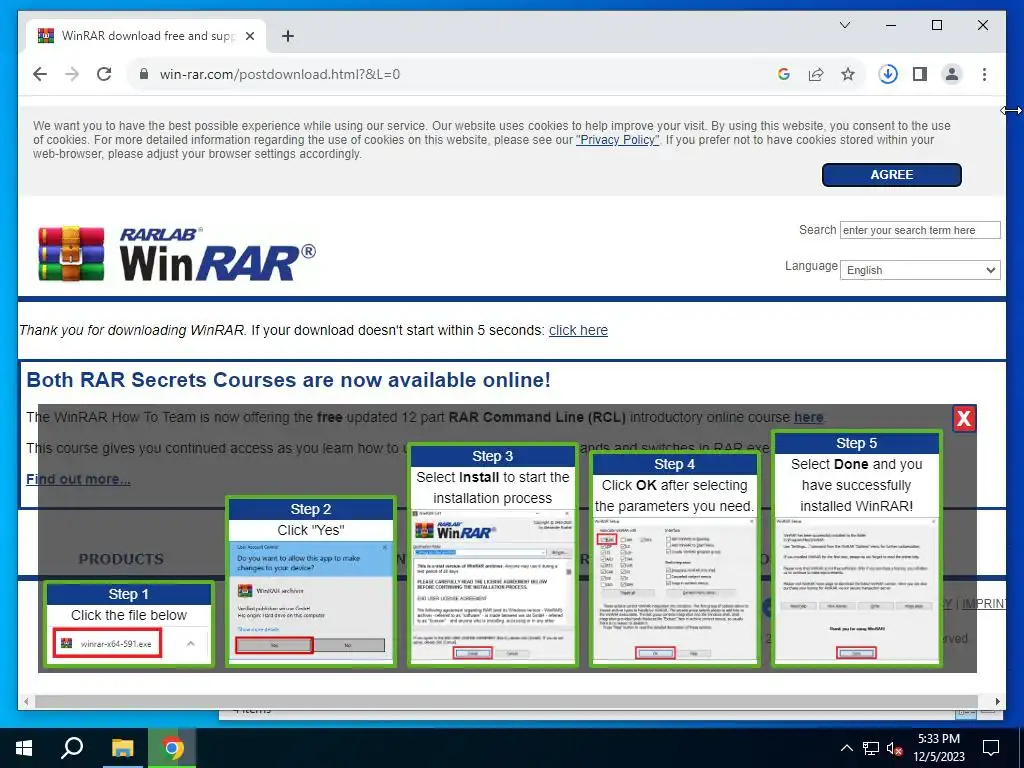Follow the 'Find out more...' link
The width and height of the screenshot is (1024, 768).
[78, 479]
